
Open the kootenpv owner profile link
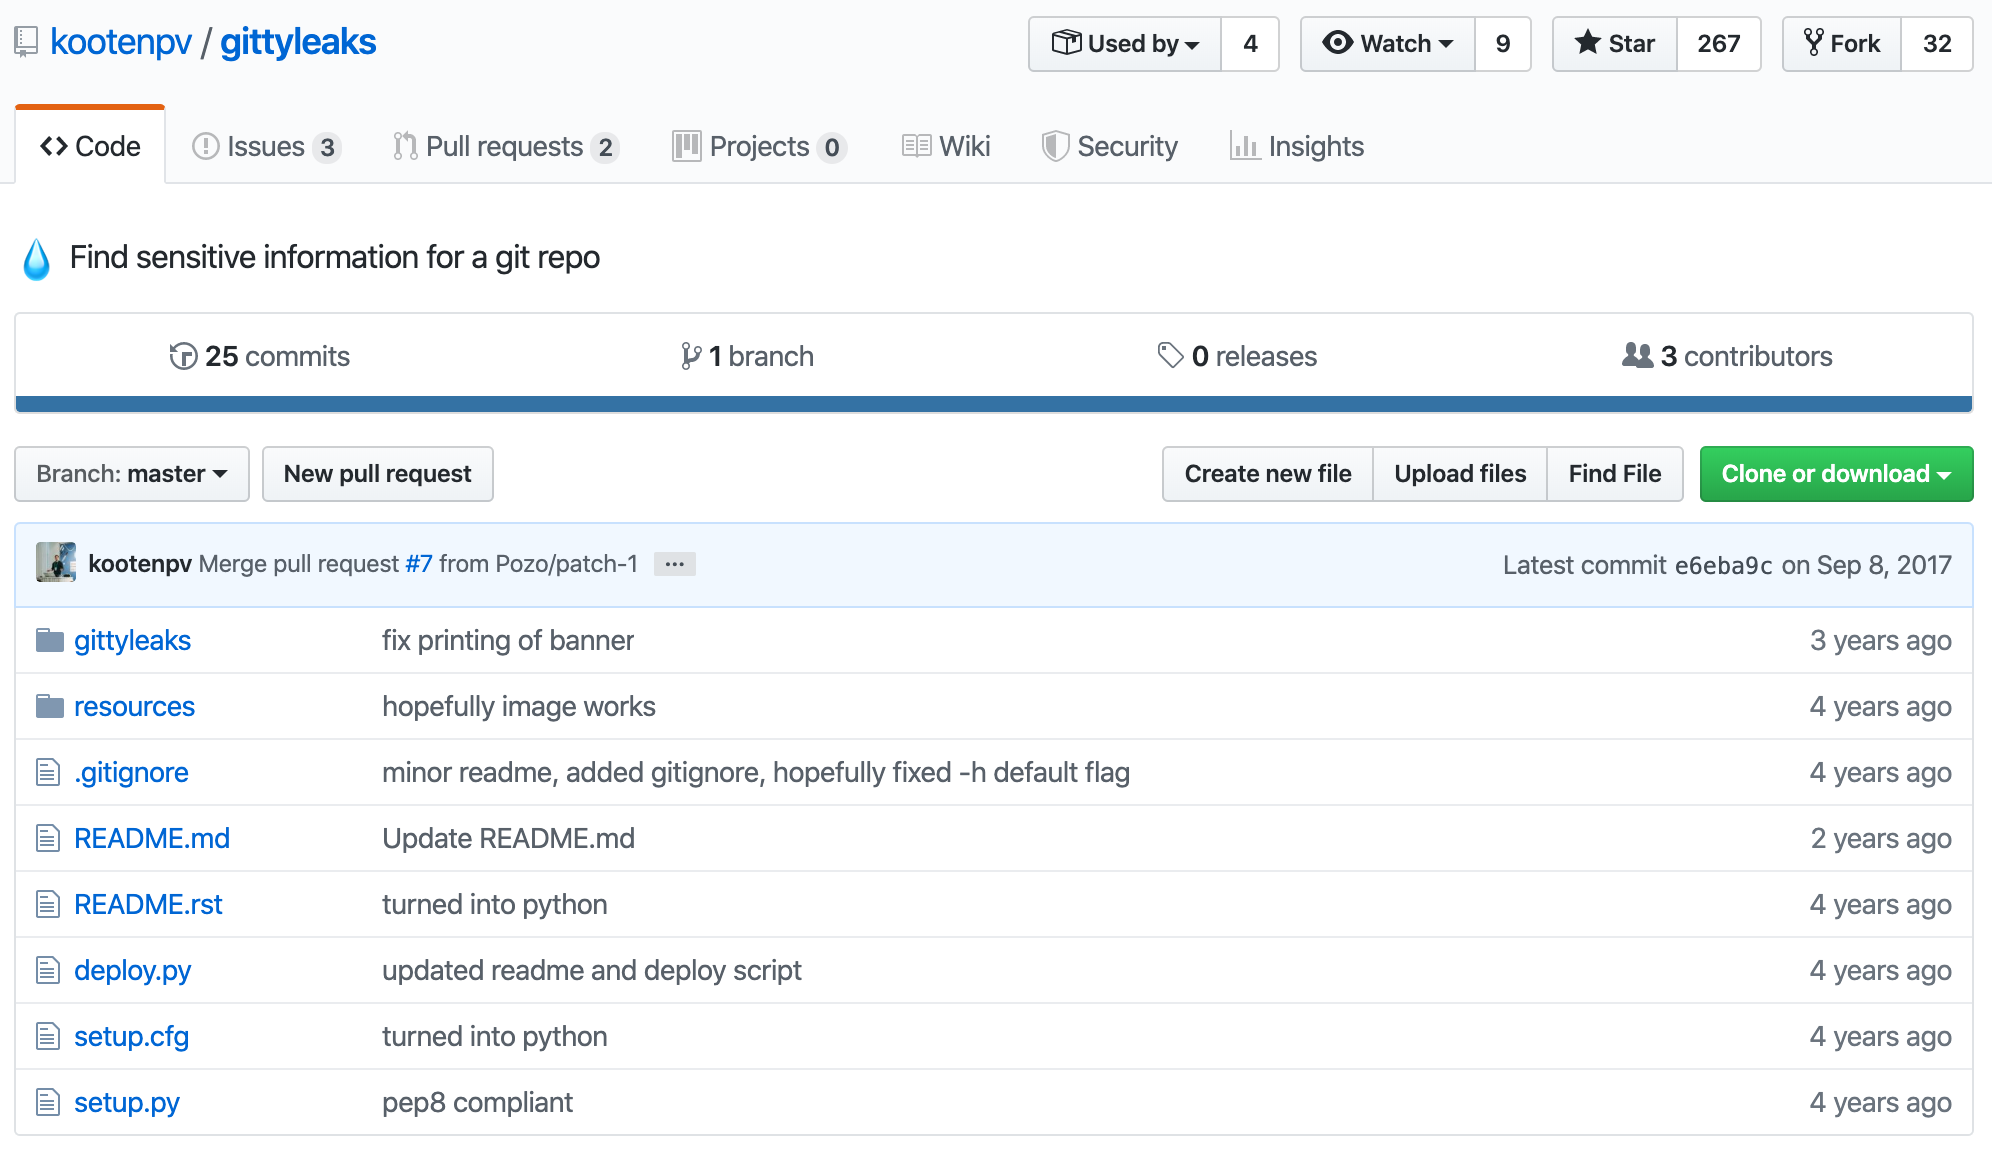point(121,42)
